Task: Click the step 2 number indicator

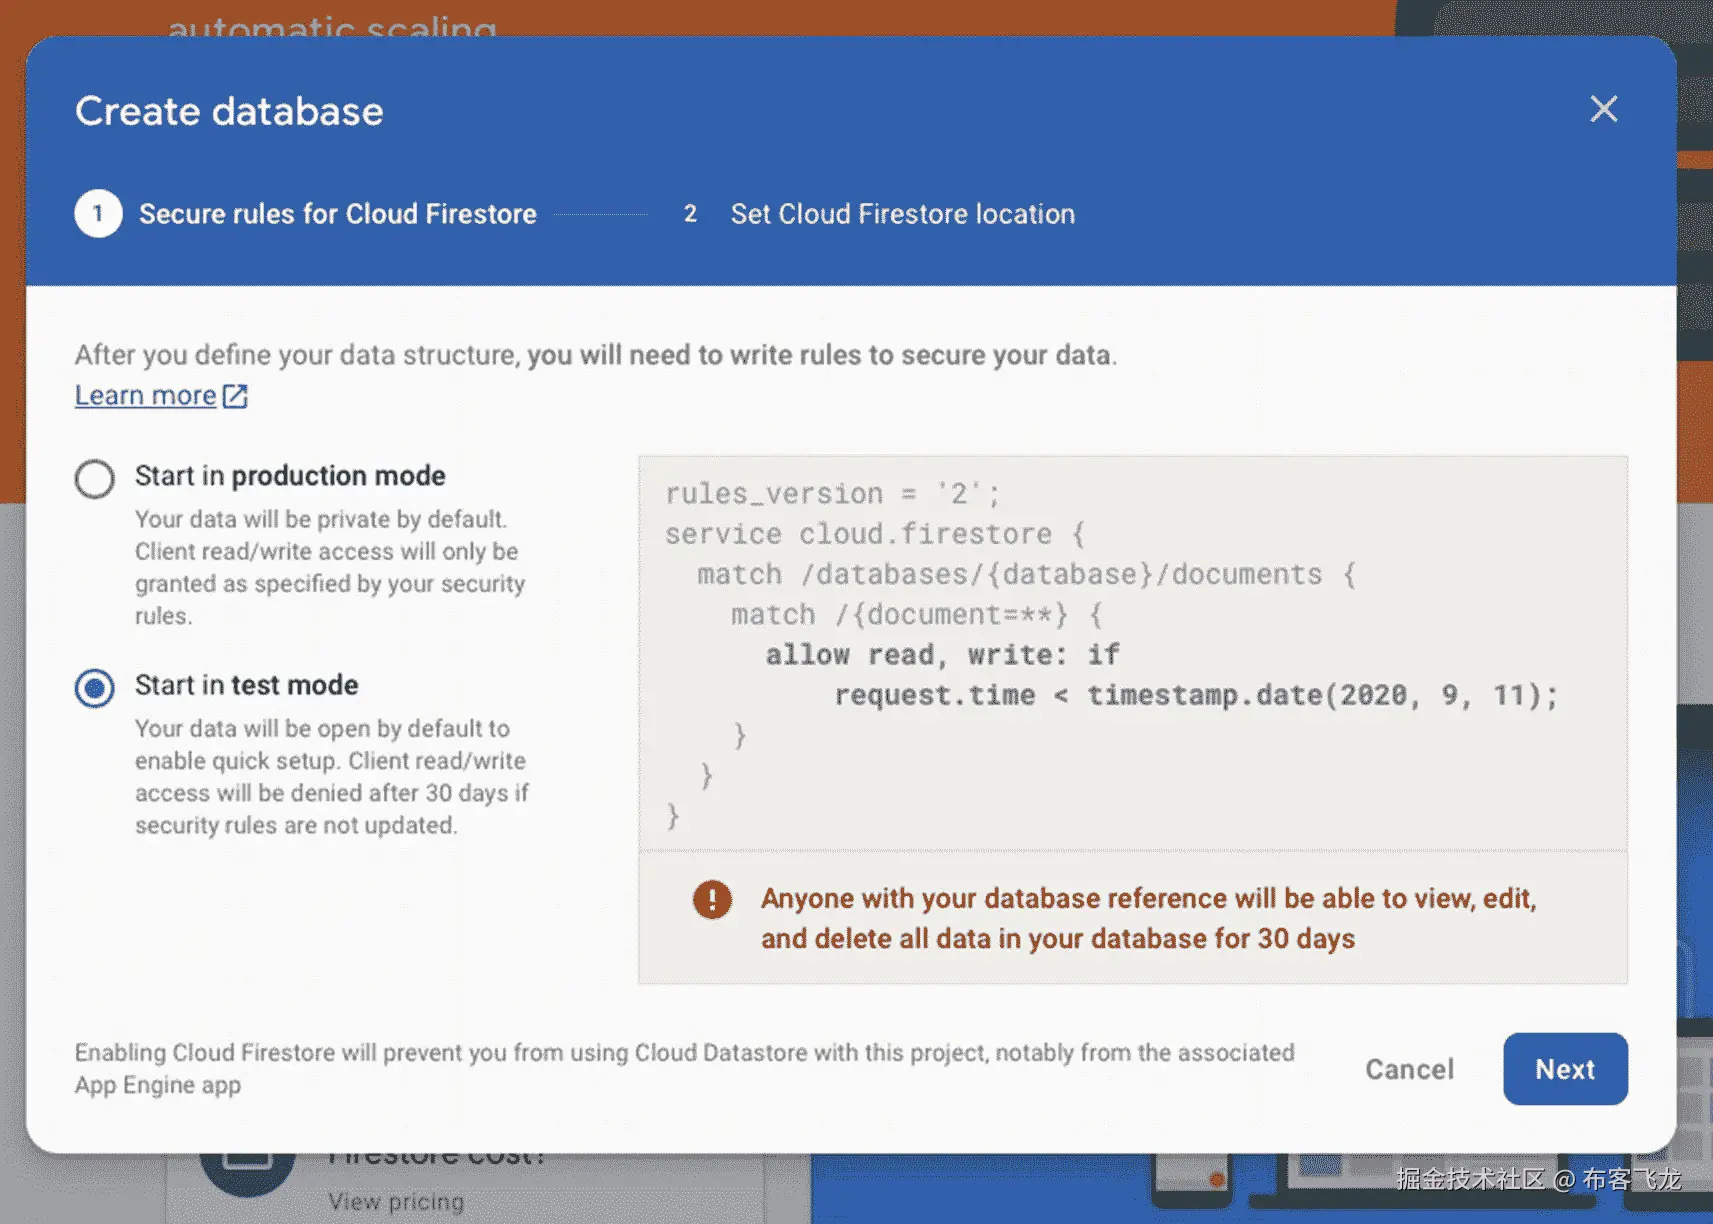Action: tap(690, 213)
